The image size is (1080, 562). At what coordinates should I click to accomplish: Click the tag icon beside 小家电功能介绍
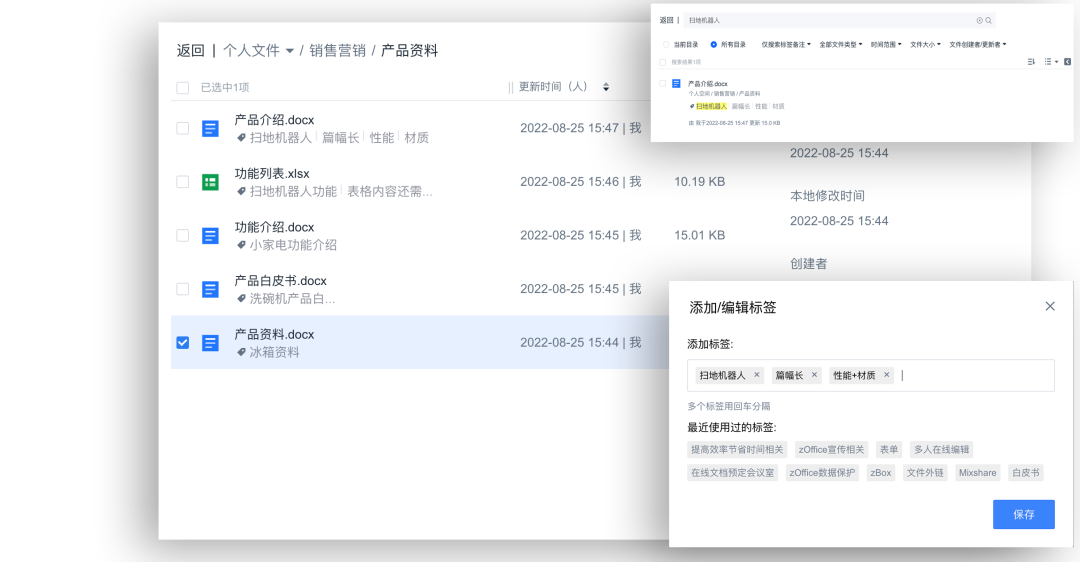pyautogui.click(x=241, y=244)
